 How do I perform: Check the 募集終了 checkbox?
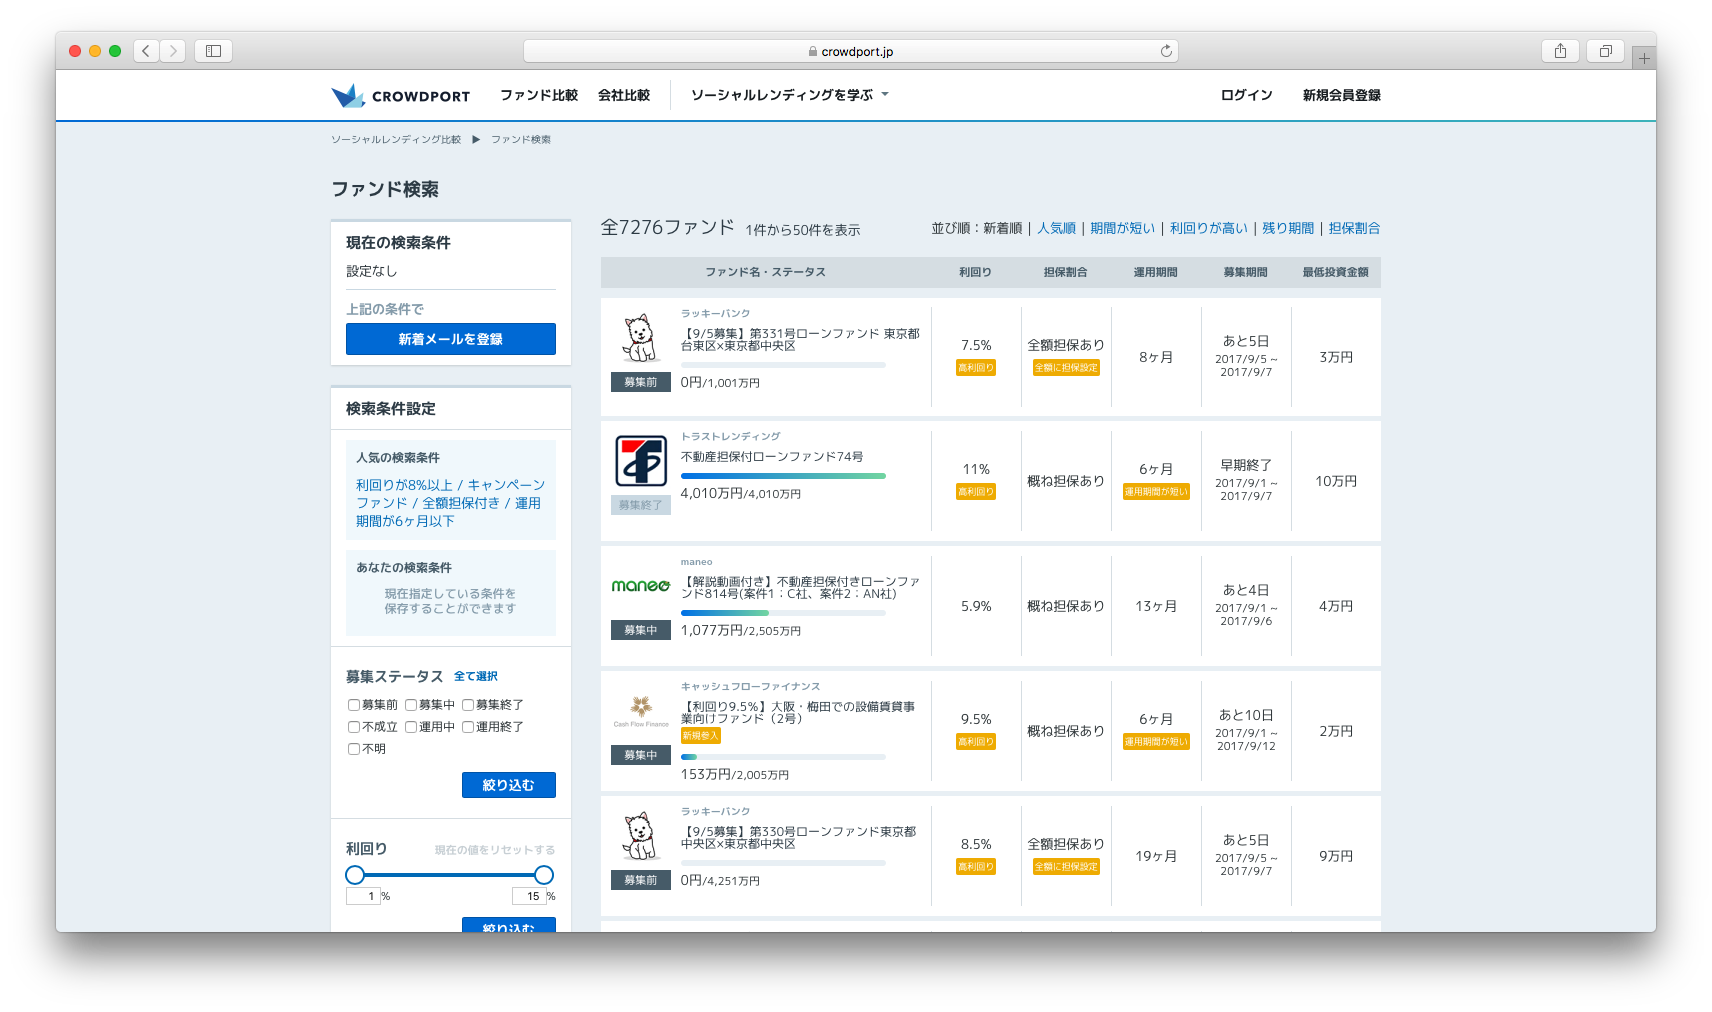(468, 705)
